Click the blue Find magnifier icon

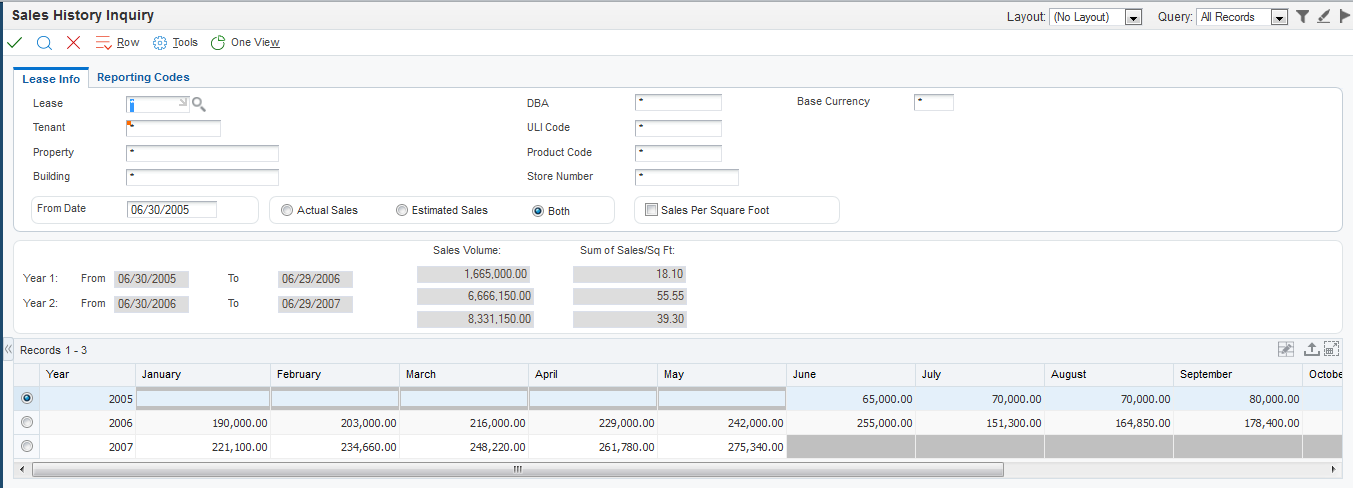point(44,43)
